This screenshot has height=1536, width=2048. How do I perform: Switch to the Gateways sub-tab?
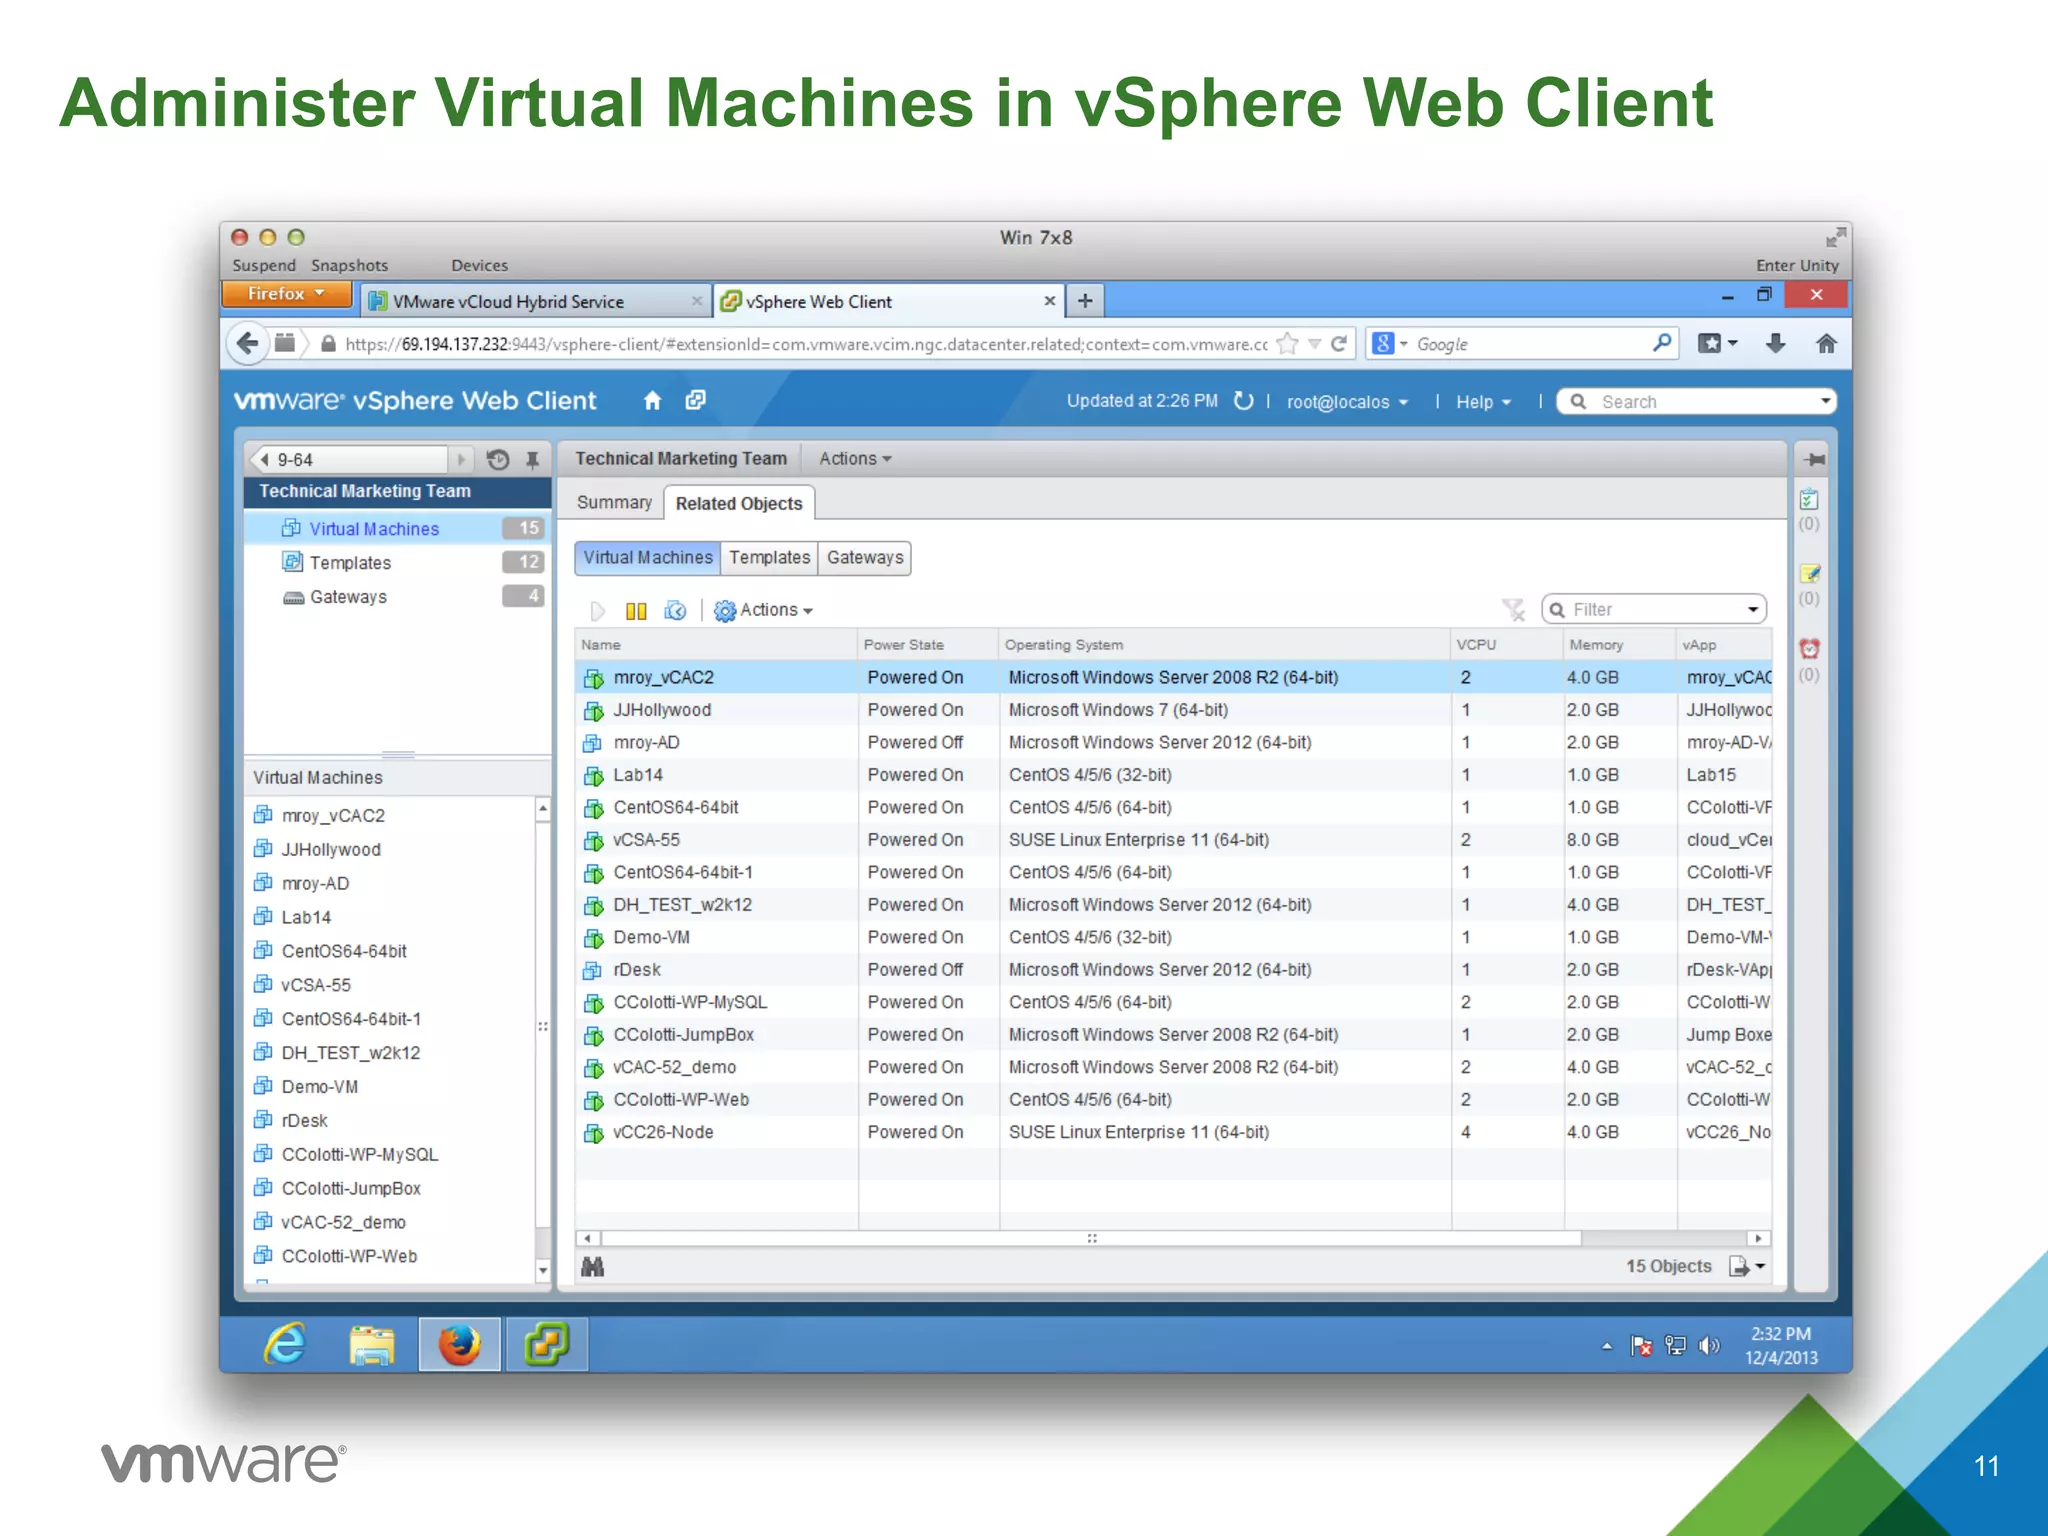pyautogui.click(x=865, y=558)
